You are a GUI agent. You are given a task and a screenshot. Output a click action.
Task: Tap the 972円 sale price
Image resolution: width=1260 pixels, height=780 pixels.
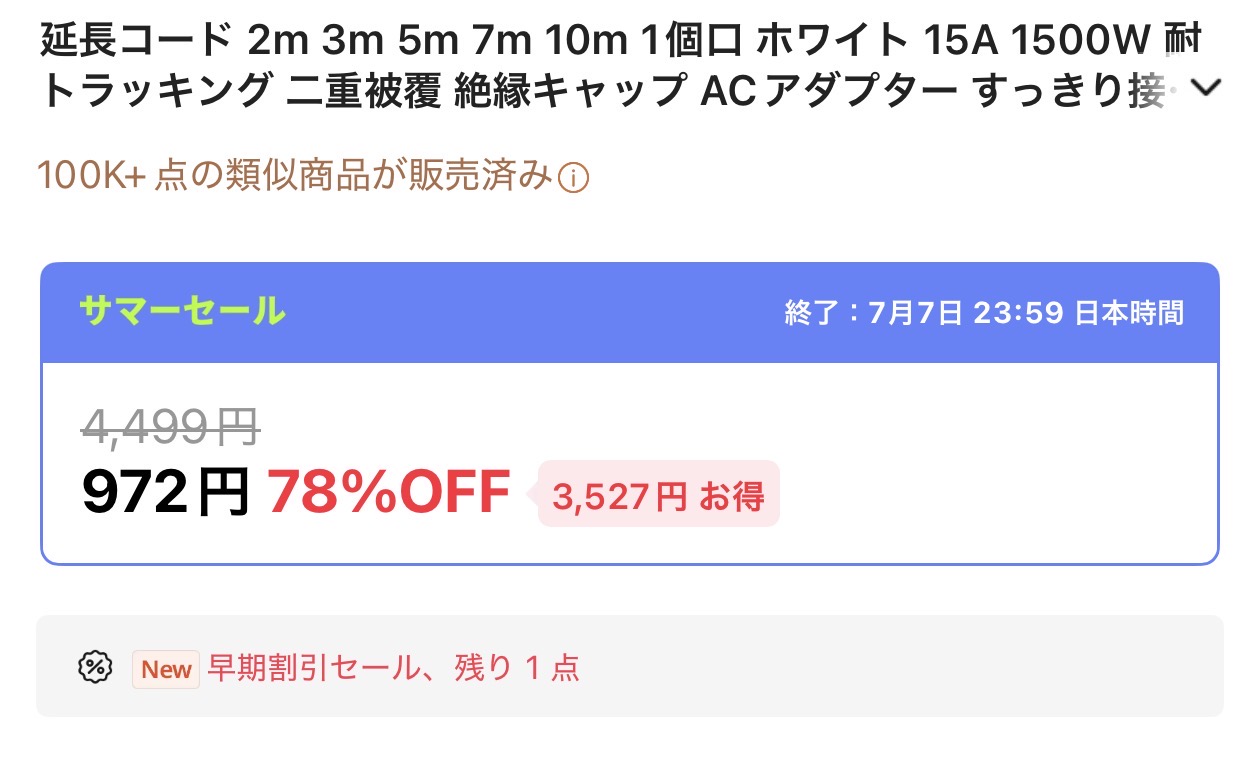165,492
